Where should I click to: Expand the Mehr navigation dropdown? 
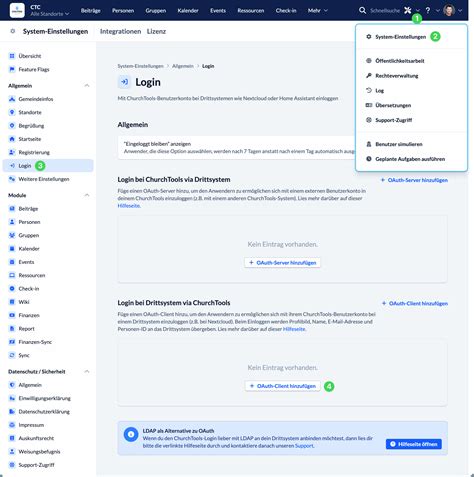point(318,11)
